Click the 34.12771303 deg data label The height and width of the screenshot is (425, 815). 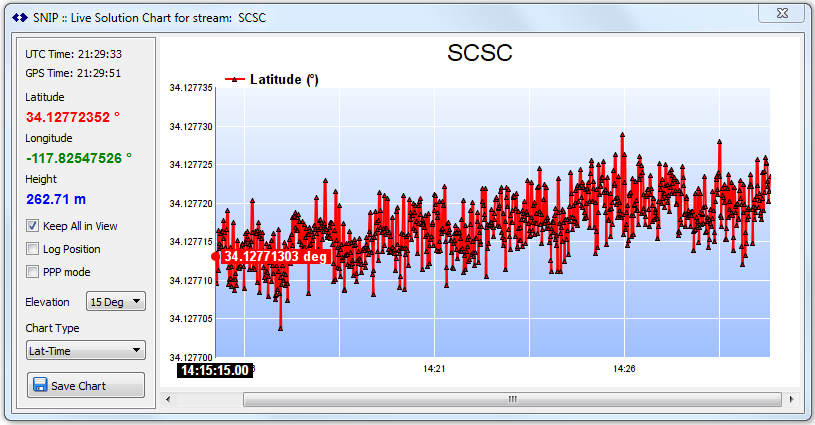pyautogui.click(x=275, y=257)
